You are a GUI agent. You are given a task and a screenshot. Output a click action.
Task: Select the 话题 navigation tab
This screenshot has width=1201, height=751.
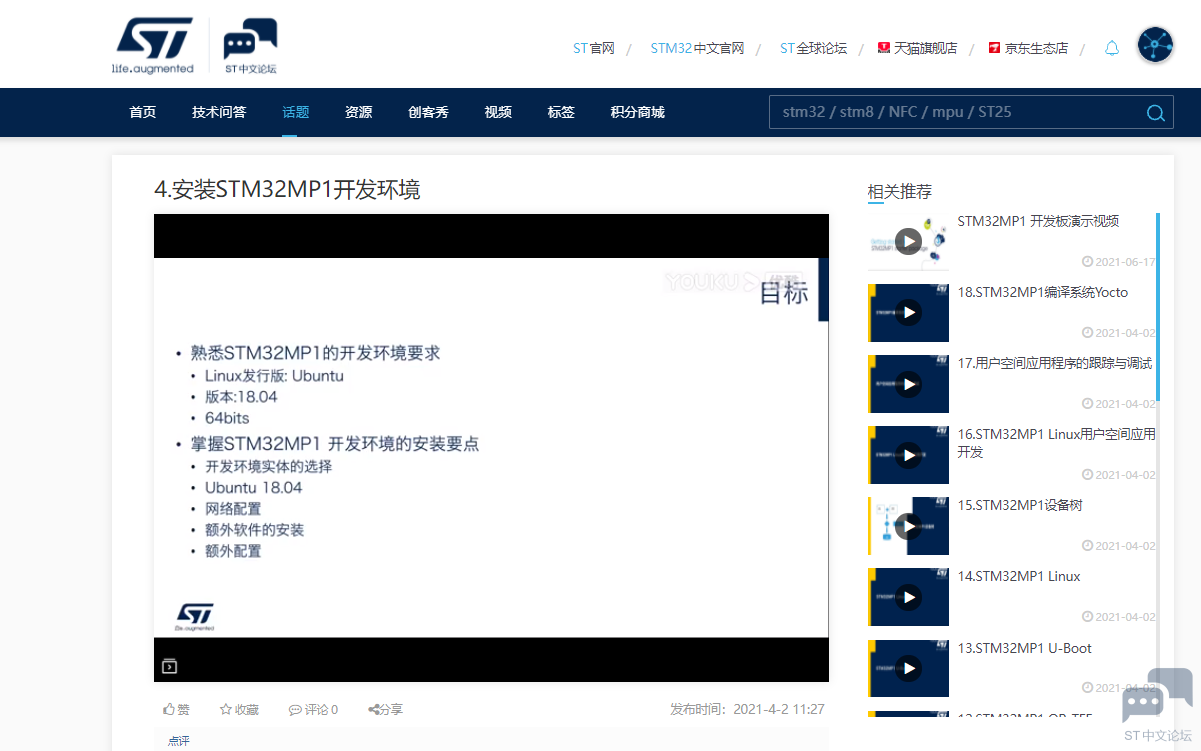(x=296, y=112)
